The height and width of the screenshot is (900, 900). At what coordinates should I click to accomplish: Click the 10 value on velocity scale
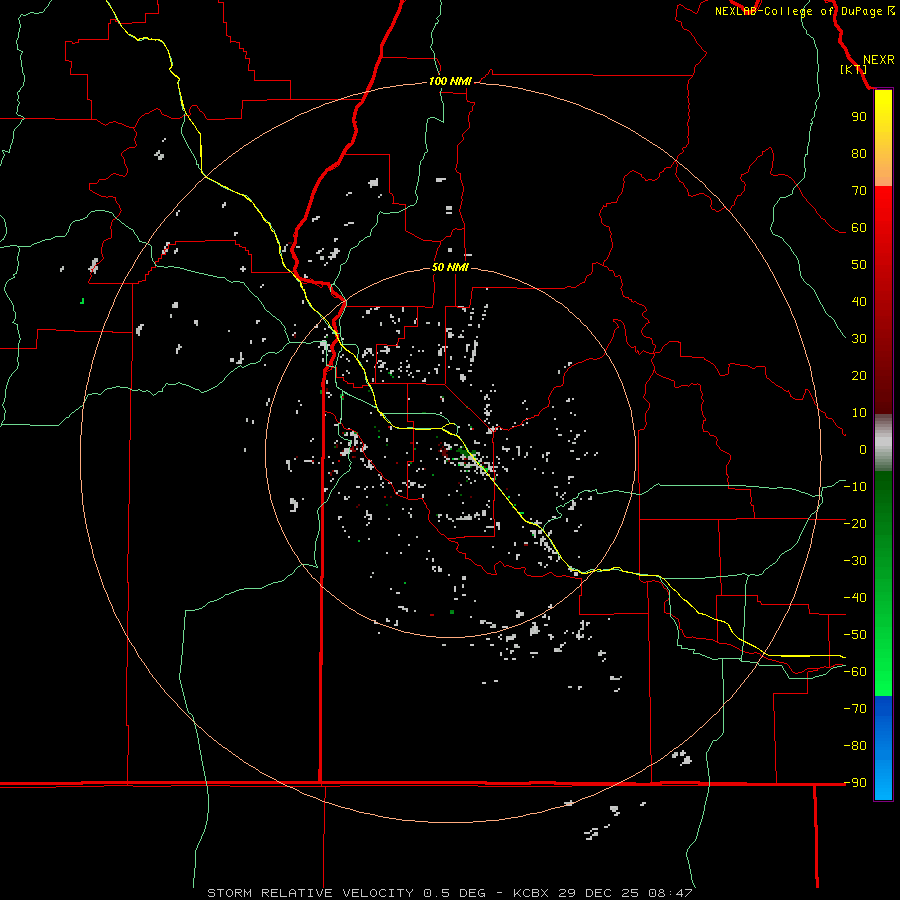[859, 413]
